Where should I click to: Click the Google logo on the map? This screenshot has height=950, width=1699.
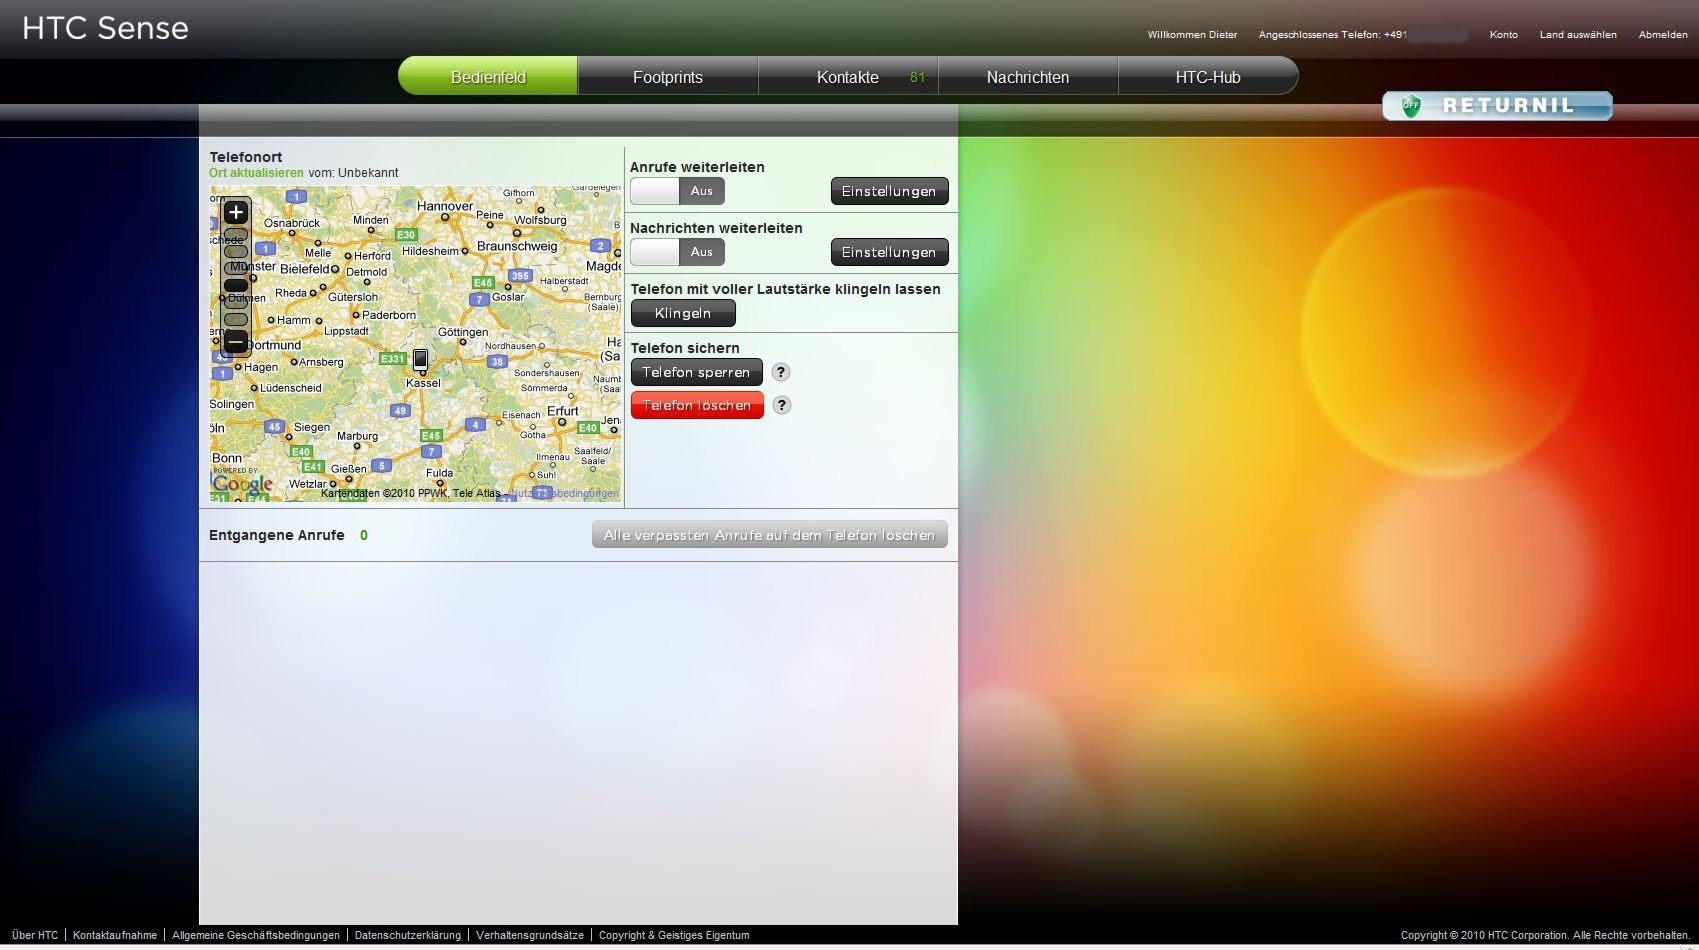coord(242,484)
